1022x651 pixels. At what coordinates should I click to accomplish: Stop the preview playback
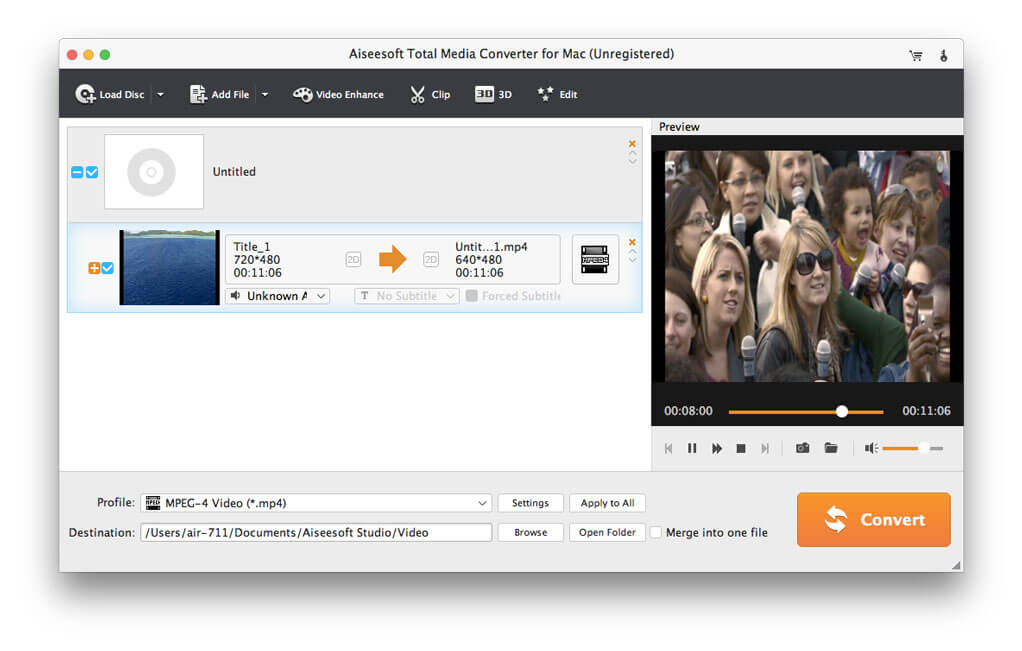click(741, 448)
